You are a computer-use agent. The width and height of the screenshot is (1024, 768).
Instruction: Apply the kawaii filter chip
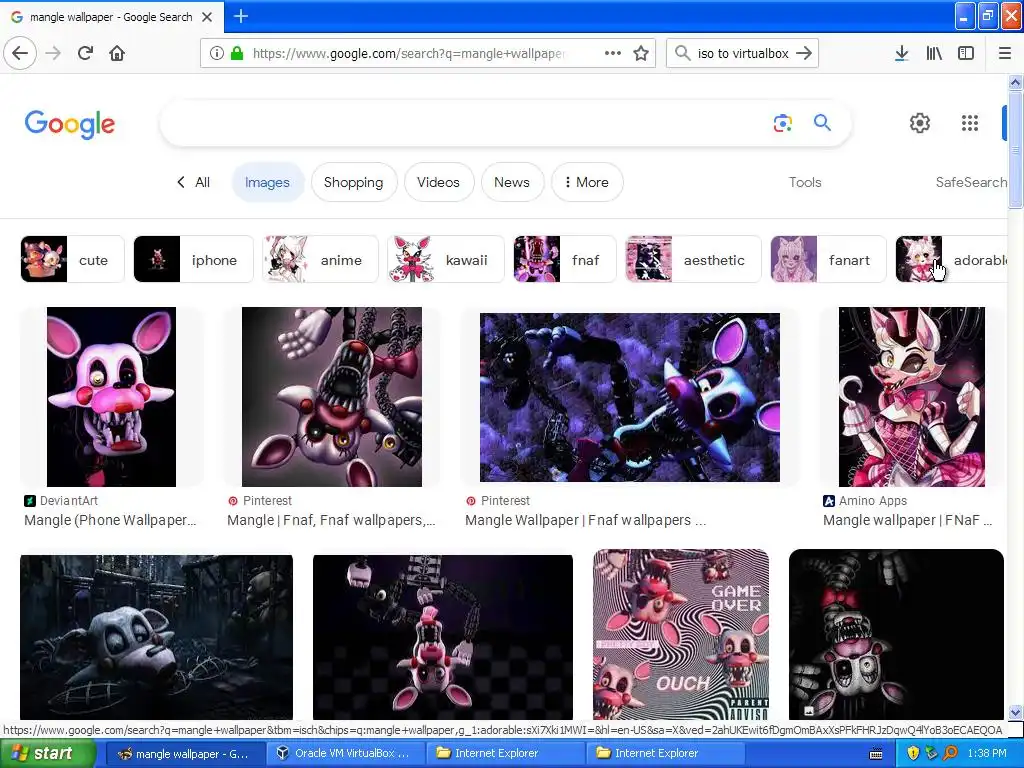point(445,259)
